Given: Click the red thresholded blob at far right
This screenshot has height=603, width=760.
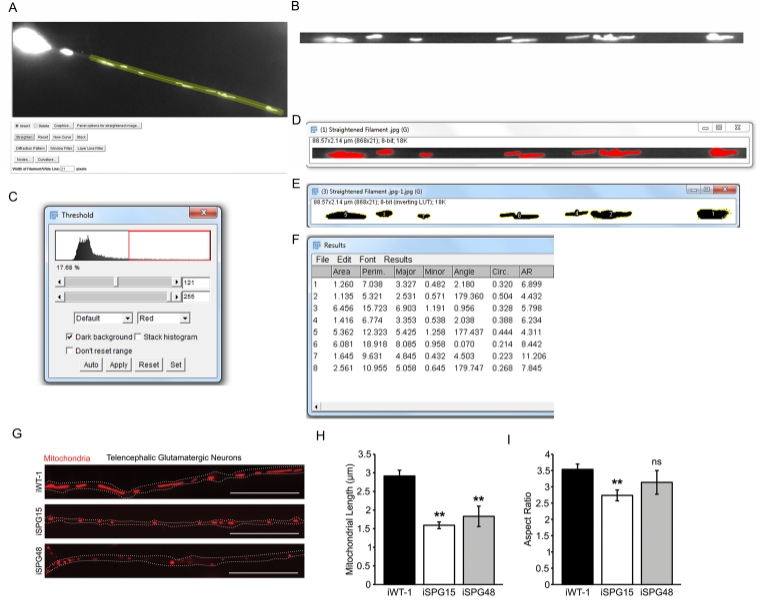Looking at the screenshot, I should [723, 153].
